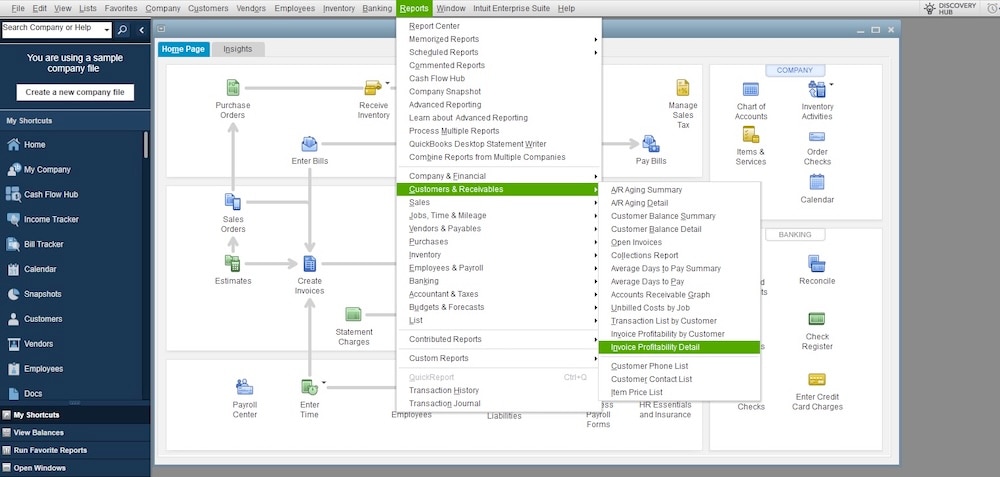Click the Enter Bills icon

point(309,144)
